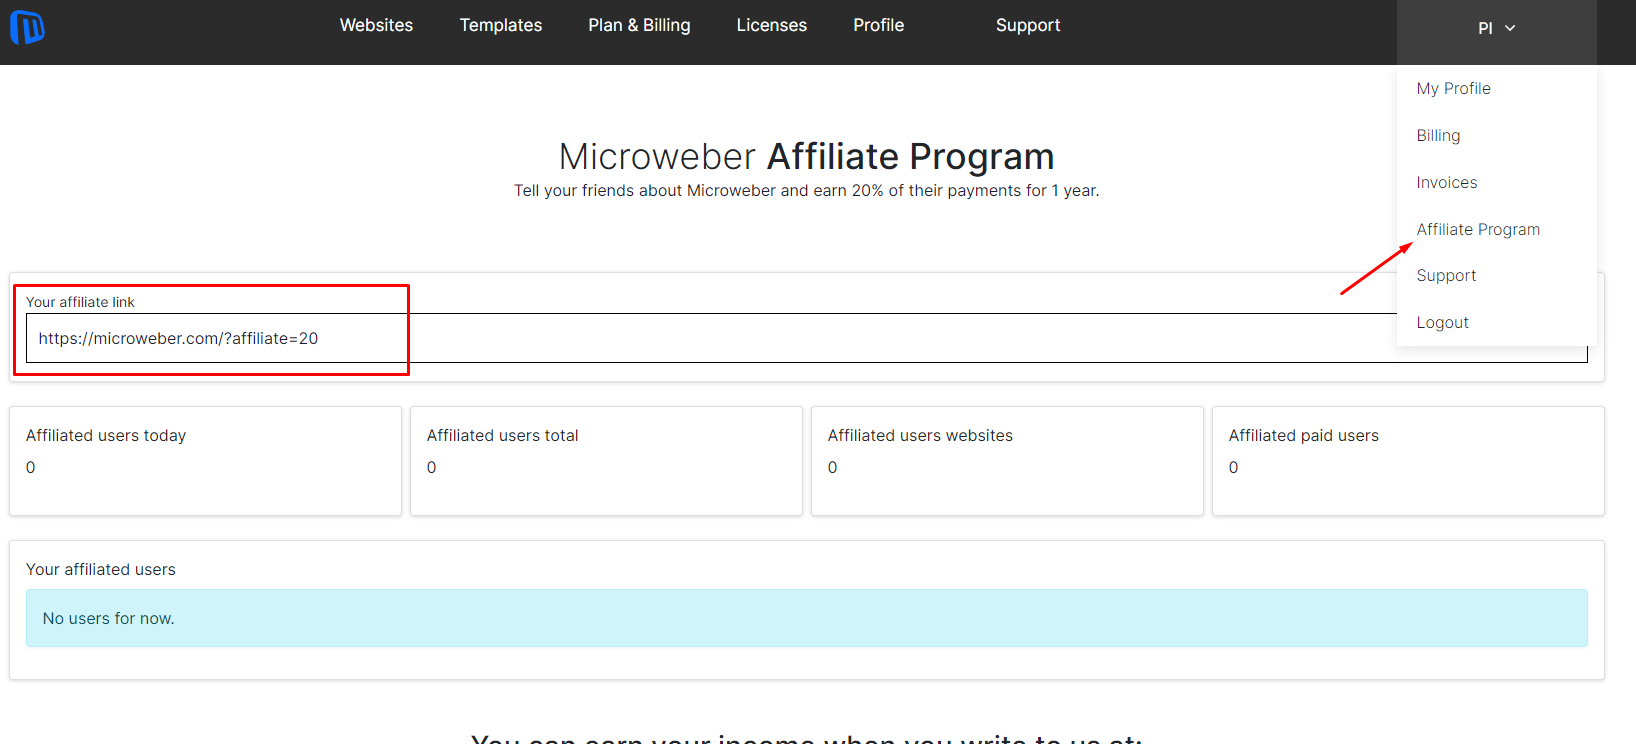
Task: Select Licenses in the top navigation bar
Action: point(771,25)
